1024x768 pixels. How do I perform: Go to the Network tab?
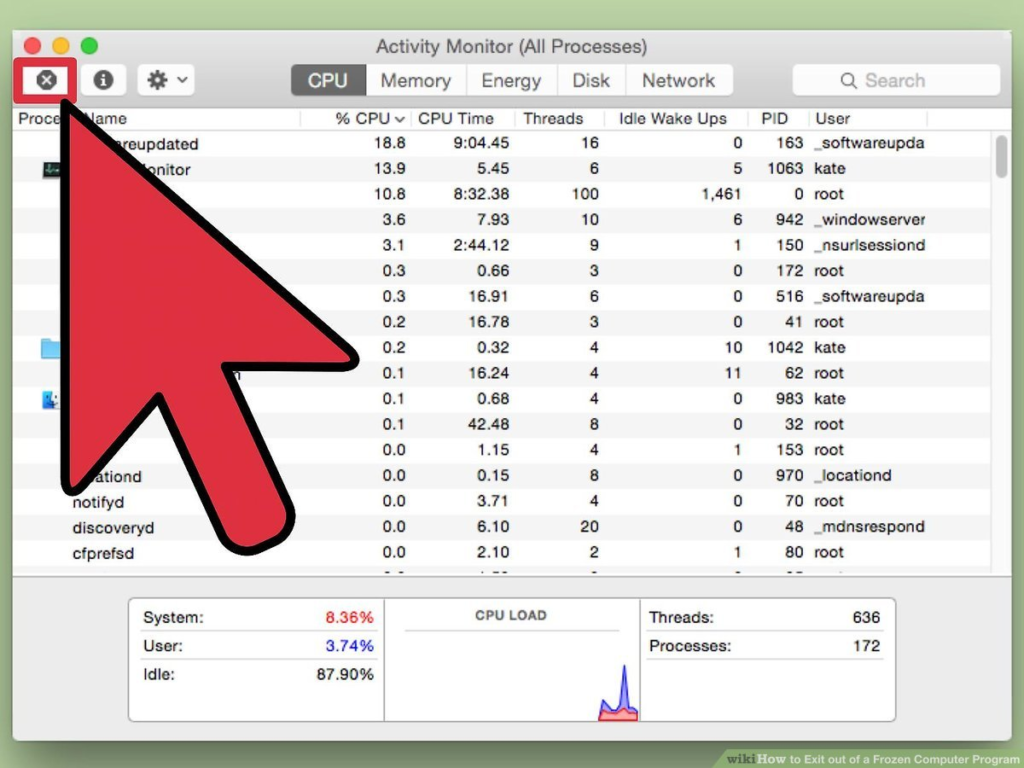pos(678,80)
